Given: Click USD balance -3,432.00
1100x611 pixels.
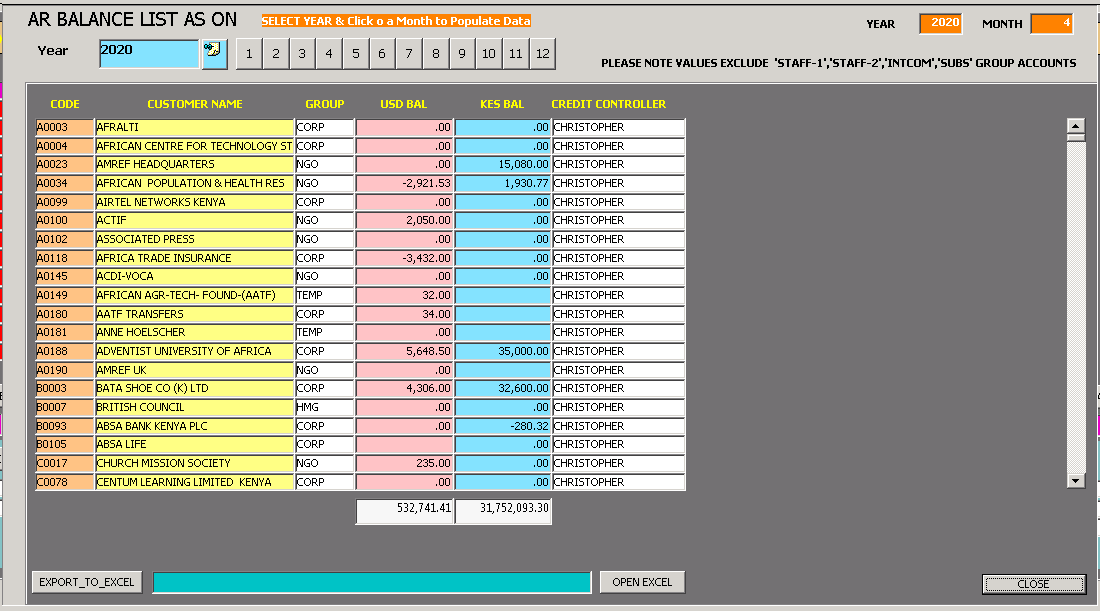Looking at the screenshot, I should tap(404, 258).
